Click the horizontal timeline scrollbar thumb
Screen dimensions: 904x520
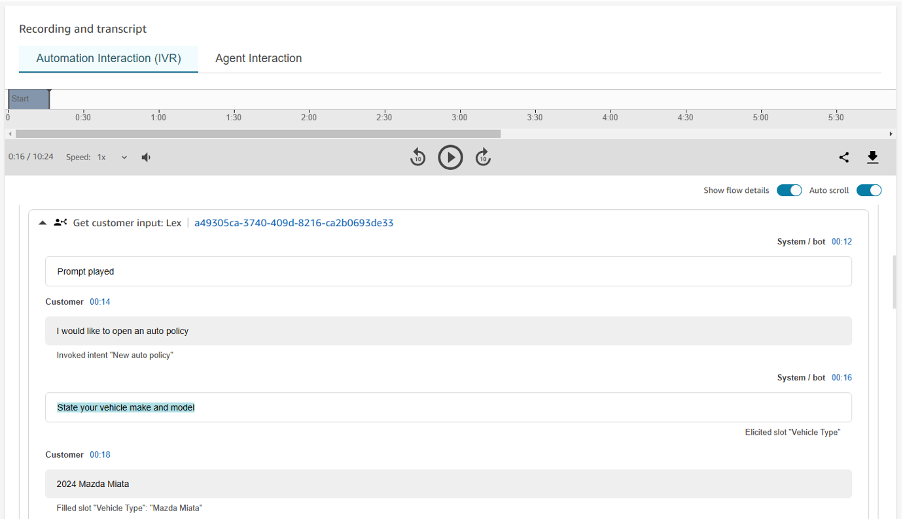[x=258, y=134]
